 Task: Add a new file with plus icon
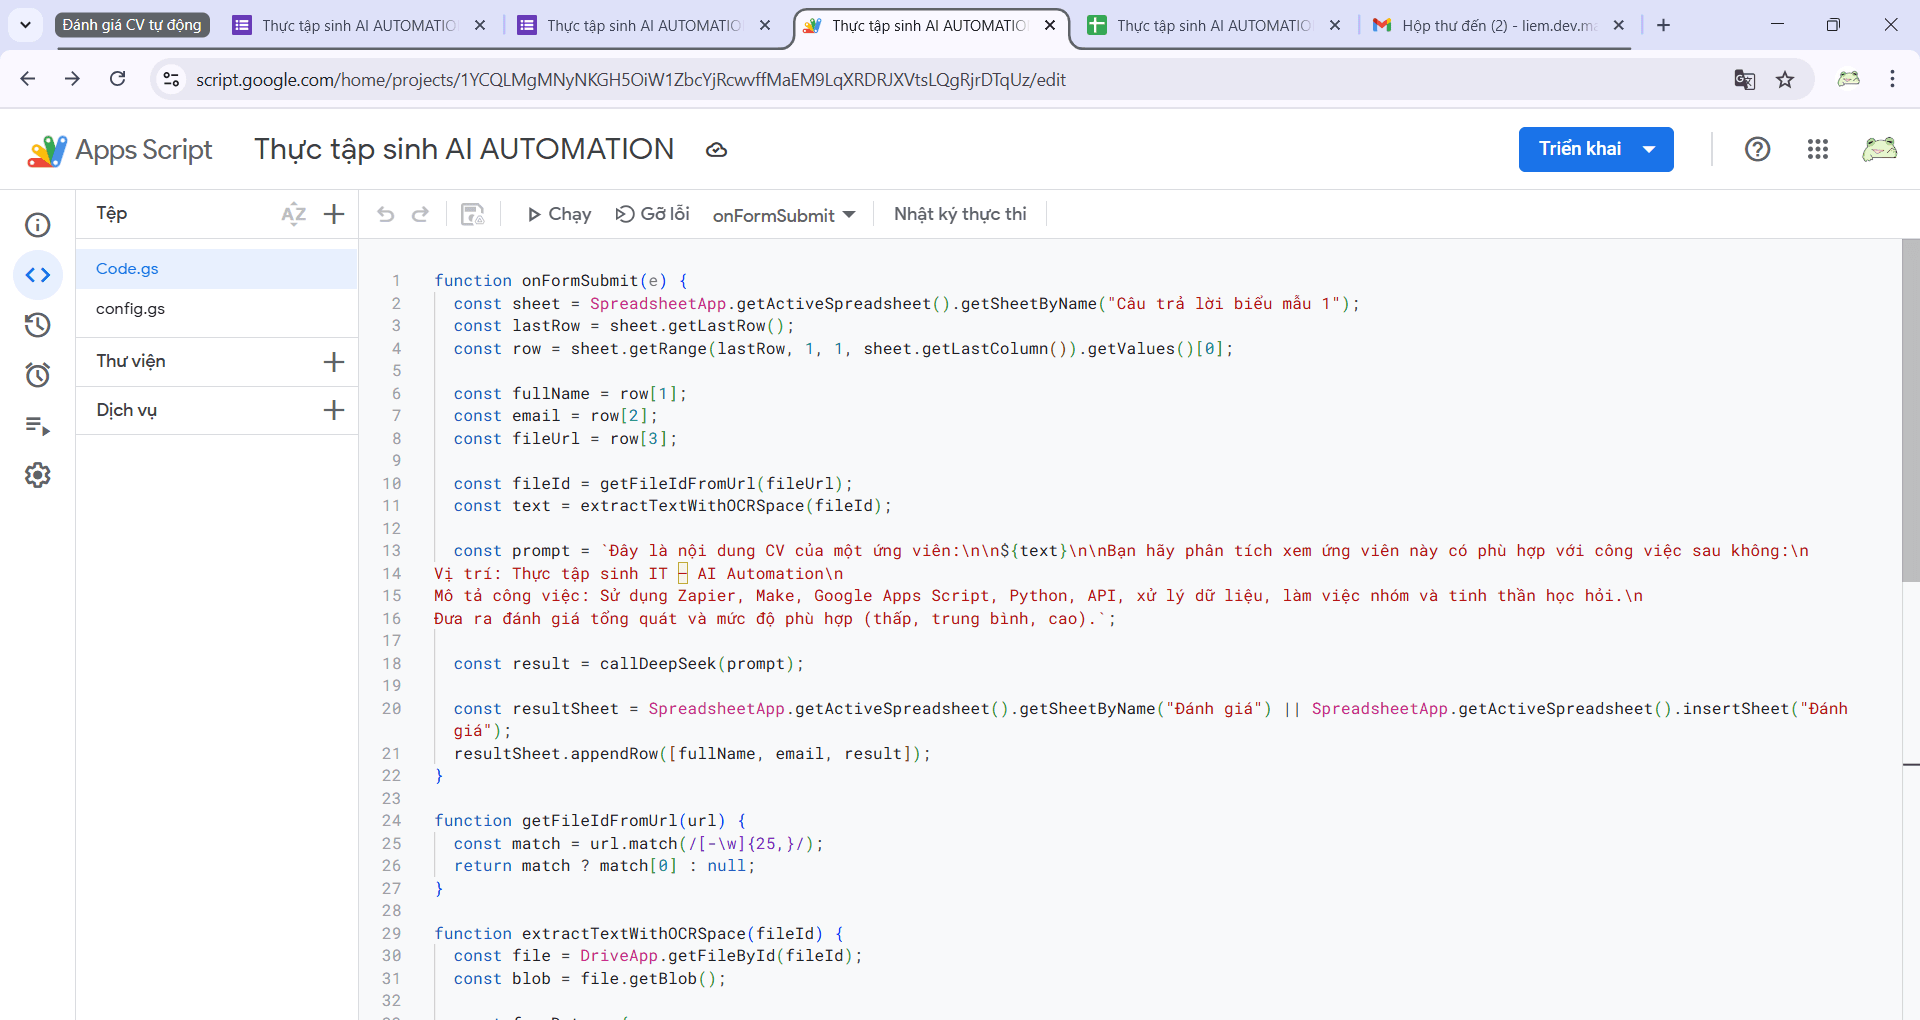(334, 214)
